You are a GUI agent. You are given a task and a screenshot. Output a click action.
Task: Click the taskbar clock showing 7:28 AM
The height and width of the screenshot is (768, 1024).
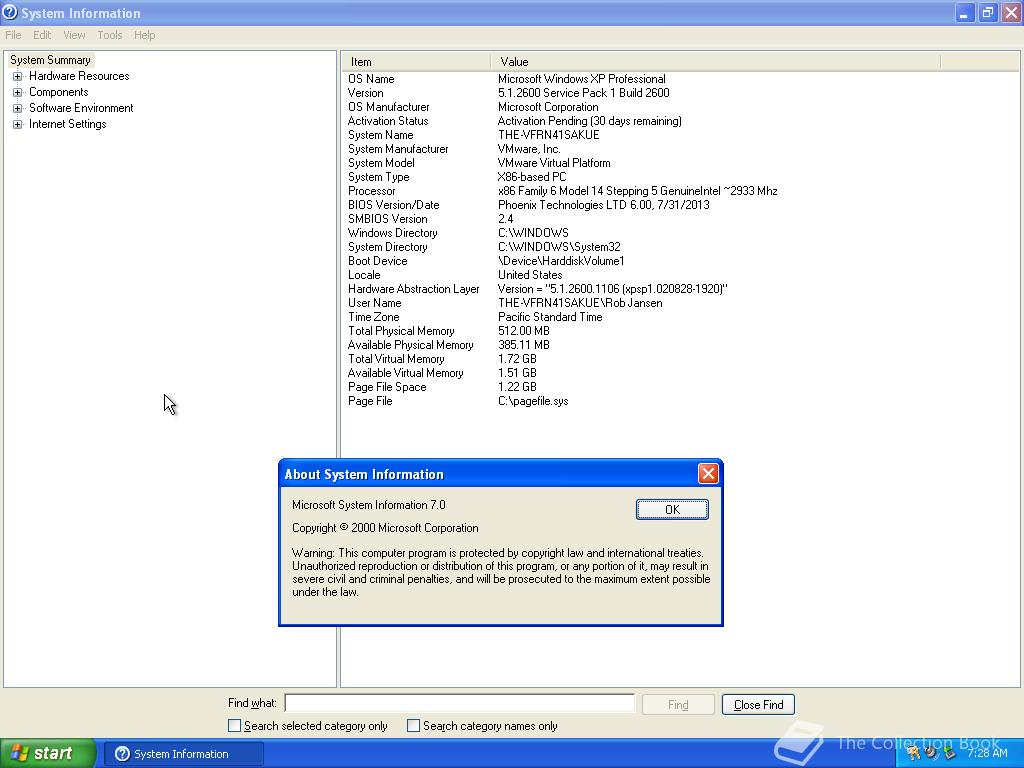tap(987, 753)
